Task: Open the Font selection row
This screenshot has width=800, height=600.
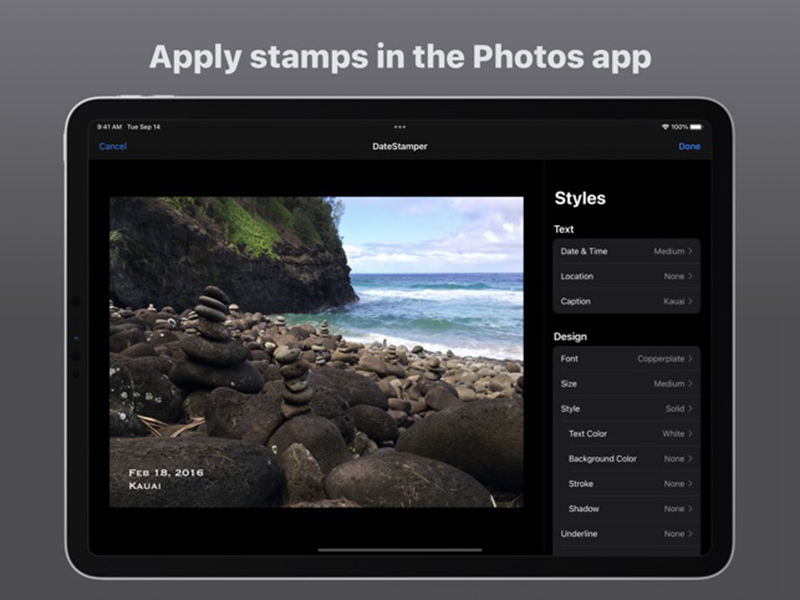Action: [627, 359]
